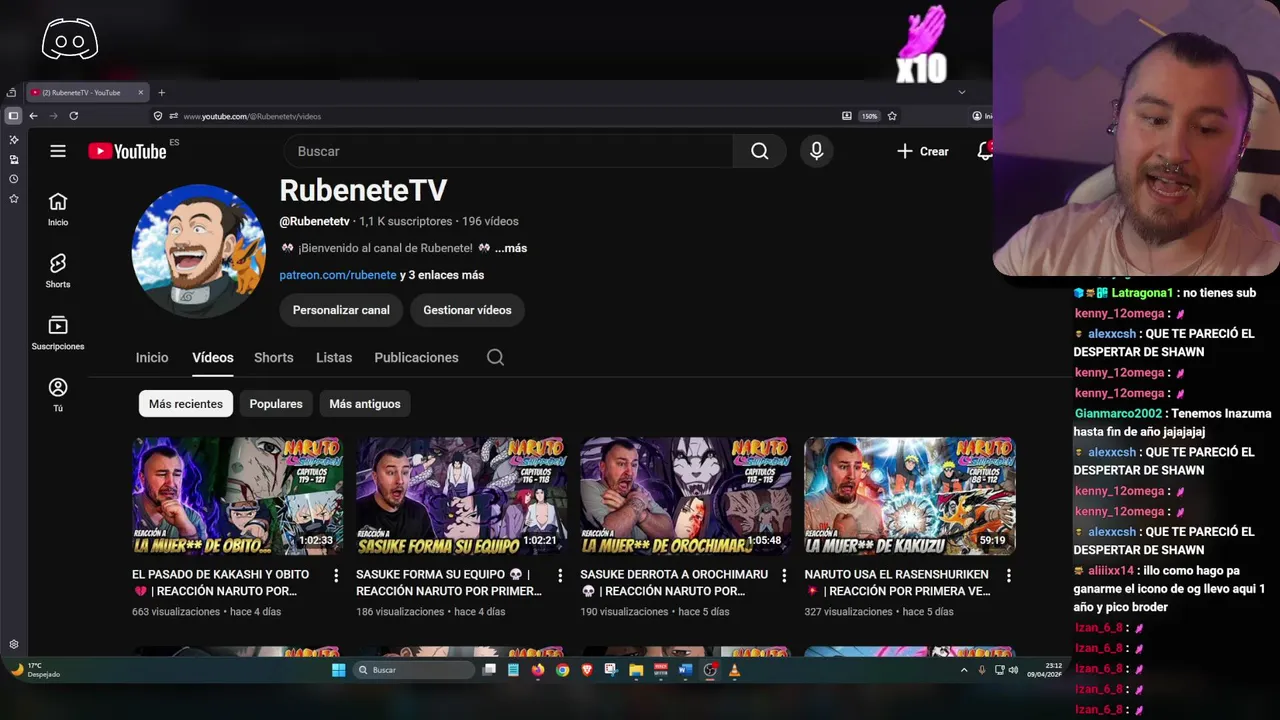Open the Muer** de Orochimaru thumbnail
The width and height of the screenshot is (1280, 720).
tap(685, 496)
